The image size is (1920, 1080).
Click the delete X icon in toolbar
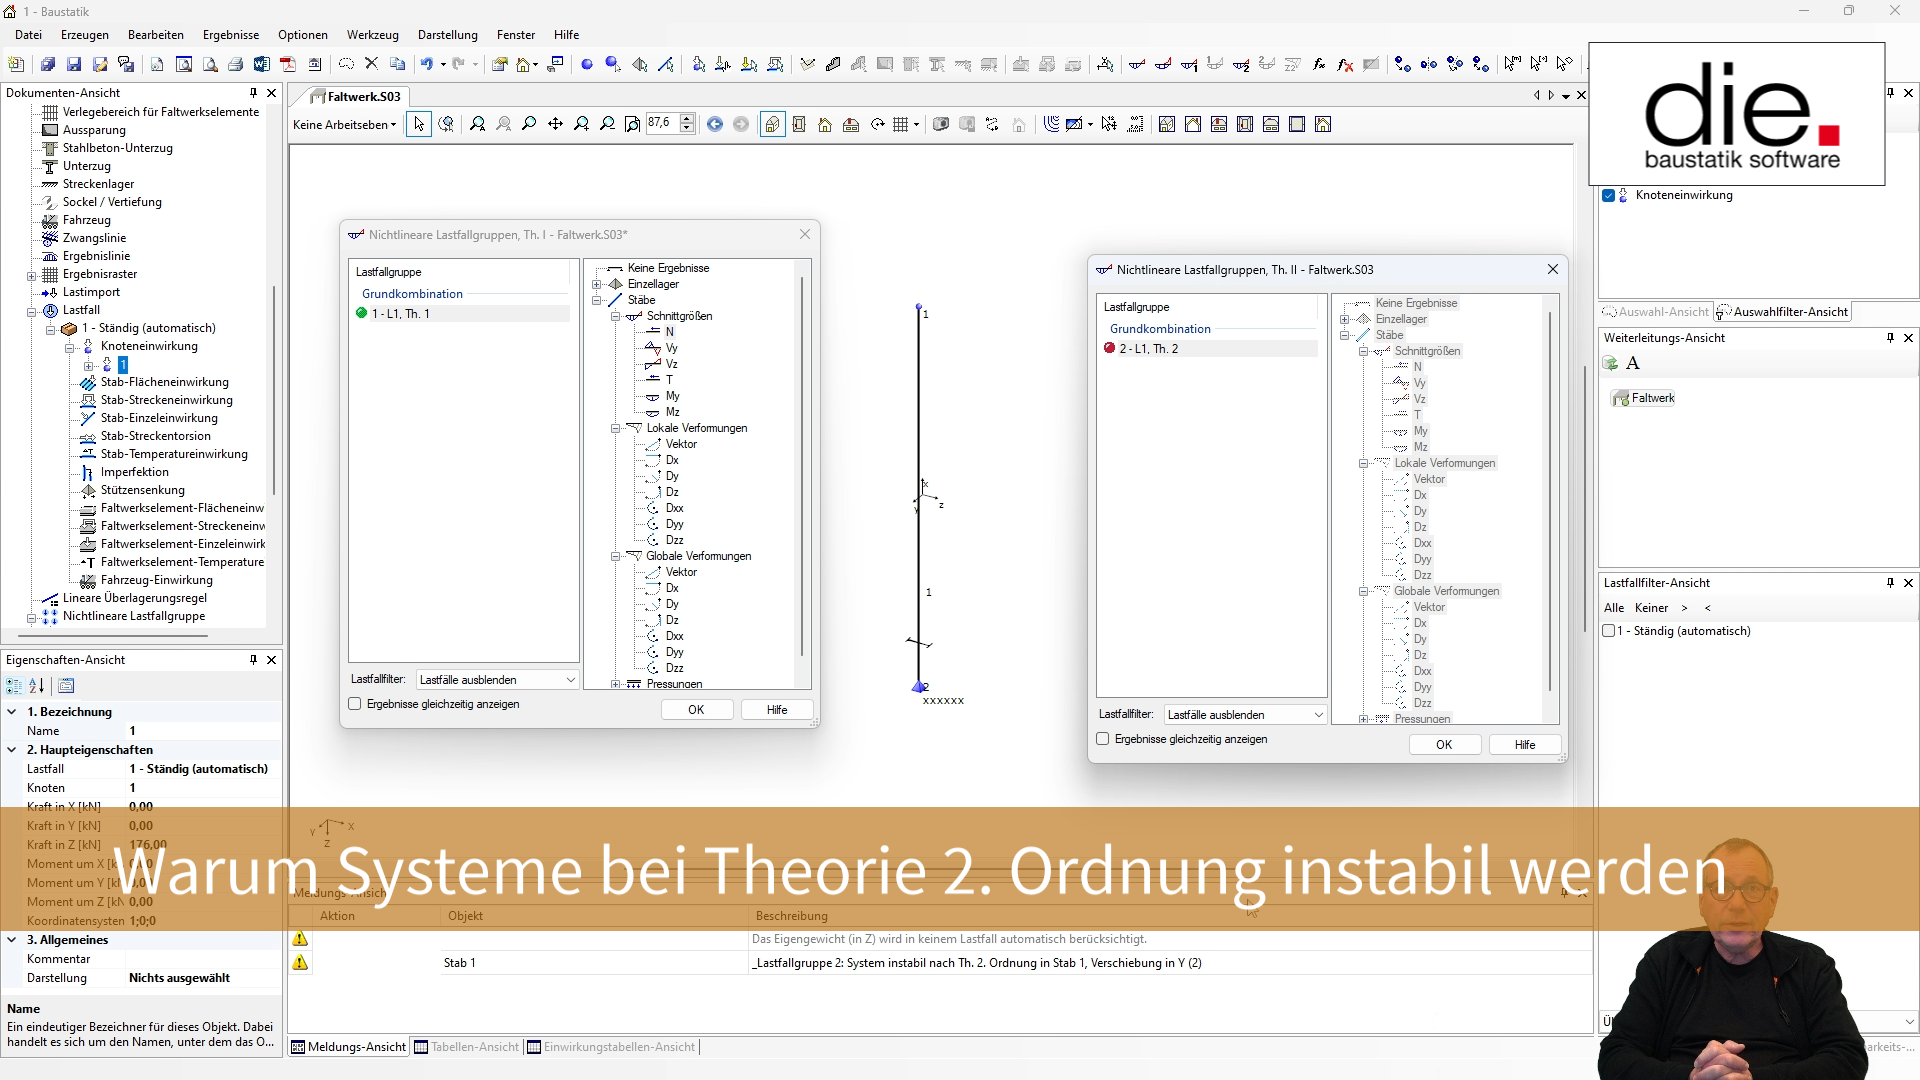pyautogui.click(x=371, y=64)
